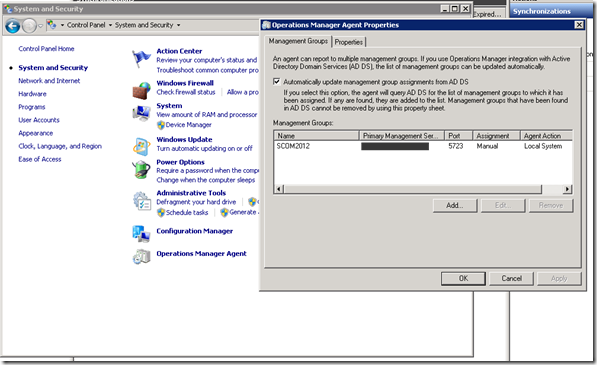Screen dimensions: 597x365
Task: Switch to the Properties tab
Action: 348,42
